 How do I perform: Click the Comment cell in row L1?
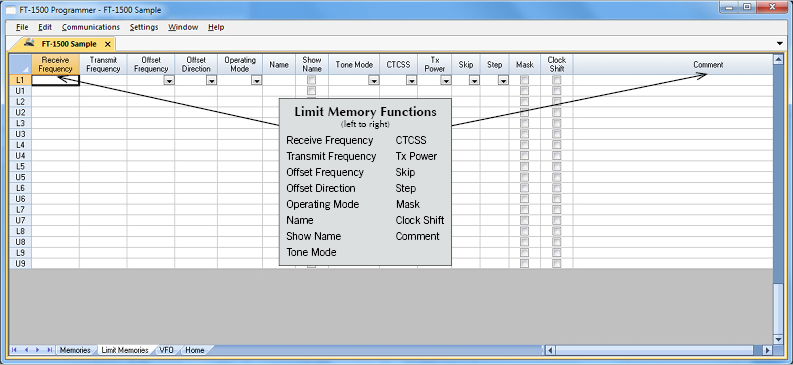click(672, 80)
